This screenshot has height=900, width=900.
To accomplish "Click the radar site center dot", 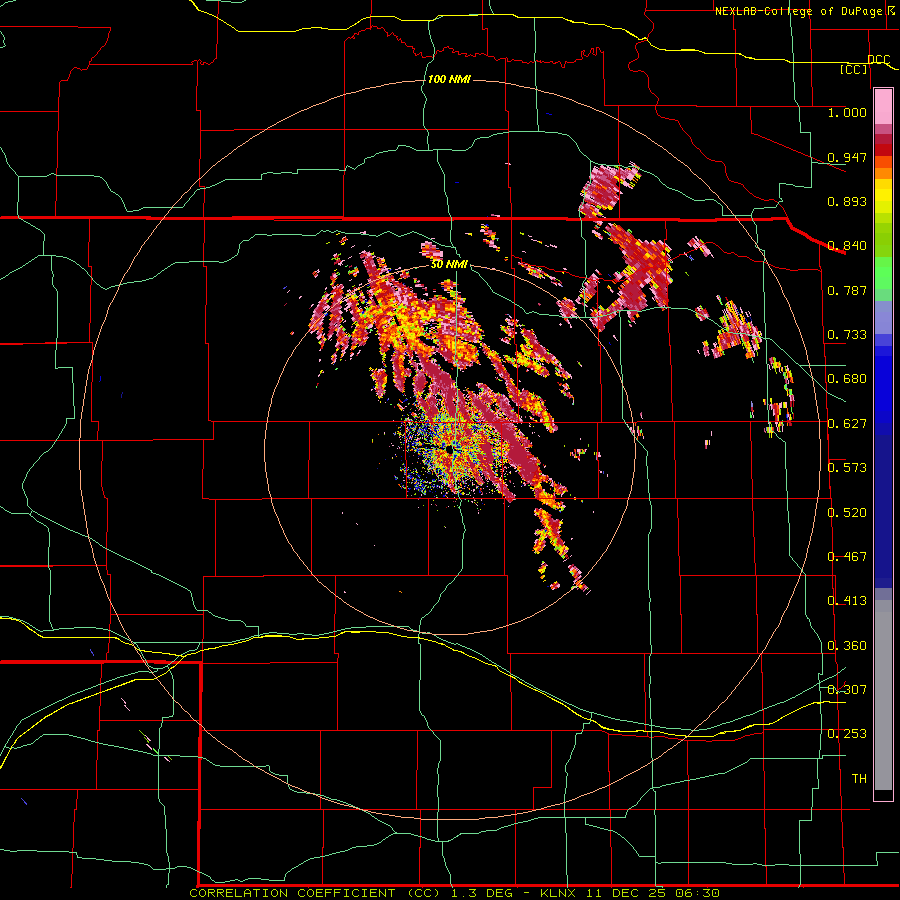I will pos(449,451).
